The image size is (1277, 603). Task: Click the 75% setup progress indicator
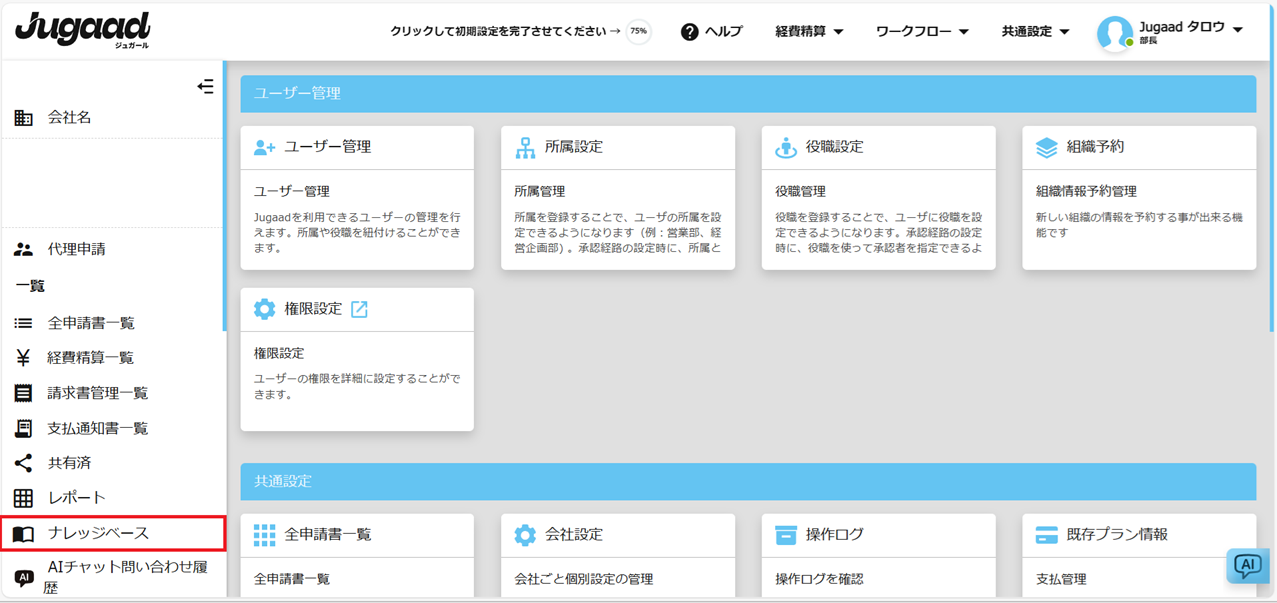[638, 31]
